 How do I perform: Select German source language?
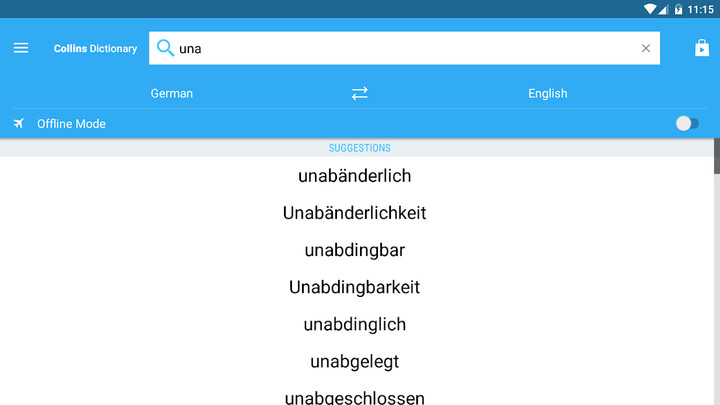(x=172, y=93)
